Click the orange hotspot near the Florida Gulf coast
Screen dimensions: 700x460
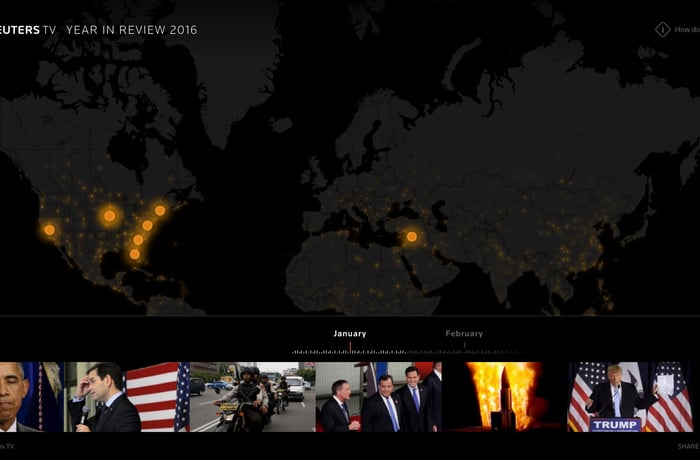135,254
